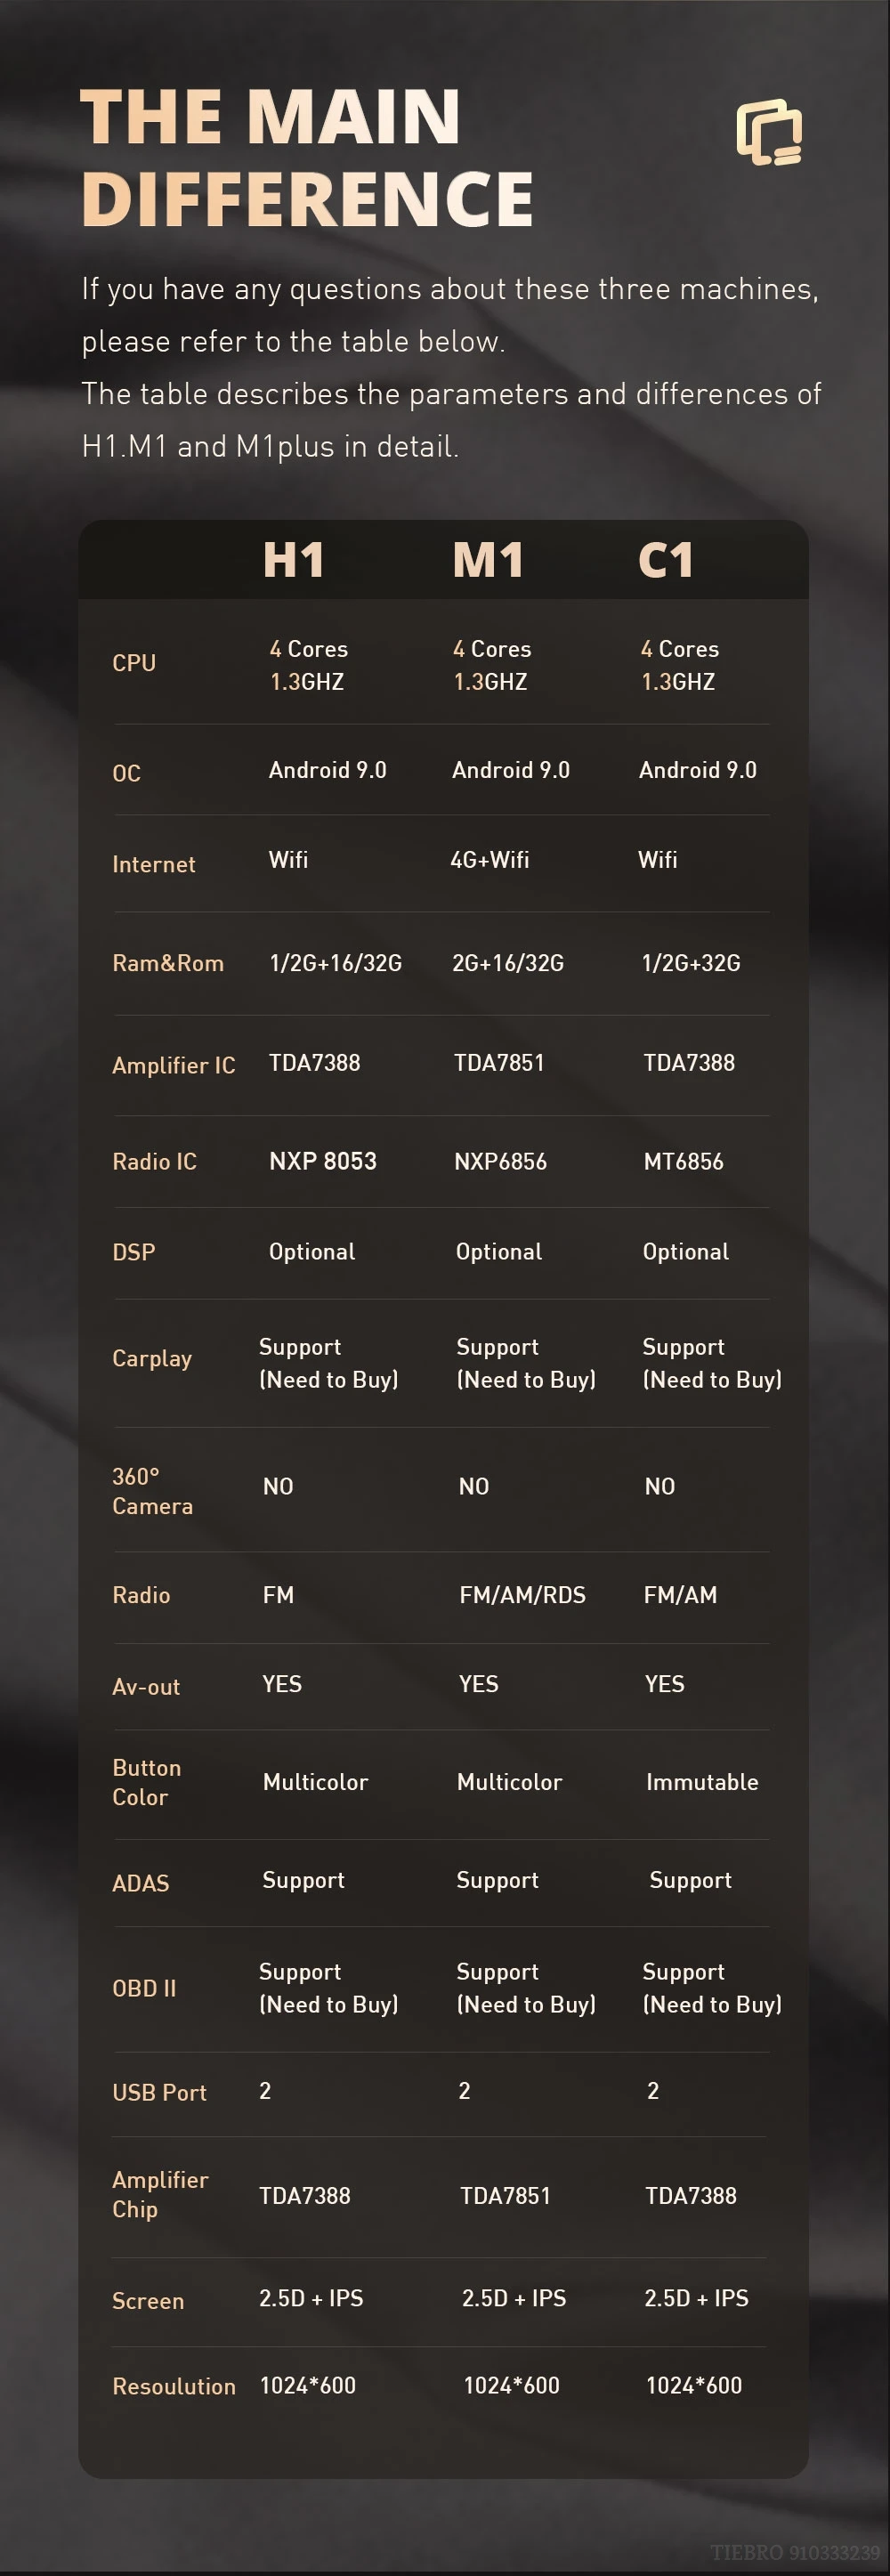This screenshot has width=890, height=2576.
Task: Click the ADAS row label
Action: pyautogui.click(x=141, y=1883)
